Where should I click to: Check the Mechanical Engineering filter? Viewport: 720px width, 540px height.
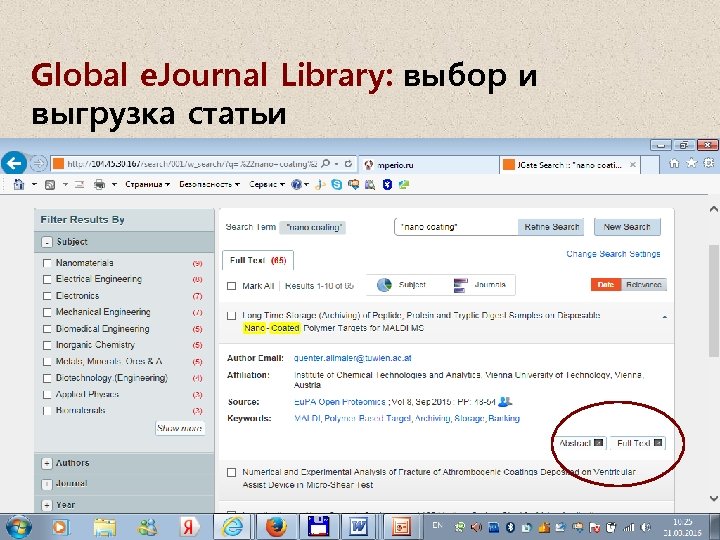47,312
